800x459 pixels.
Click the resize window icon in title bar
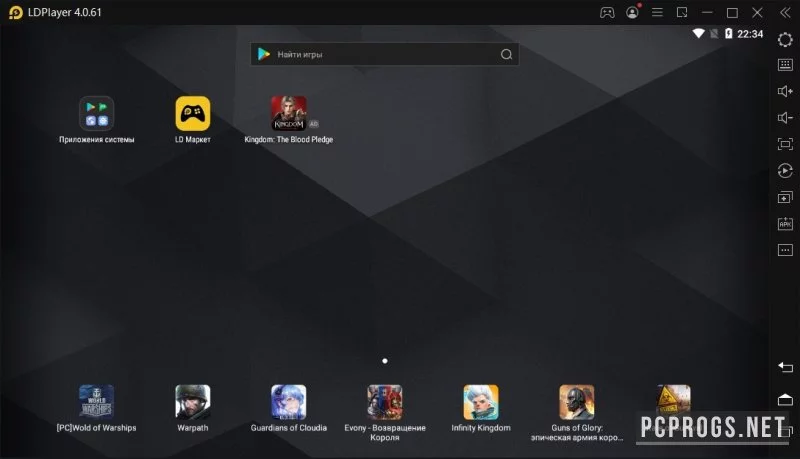682,12
